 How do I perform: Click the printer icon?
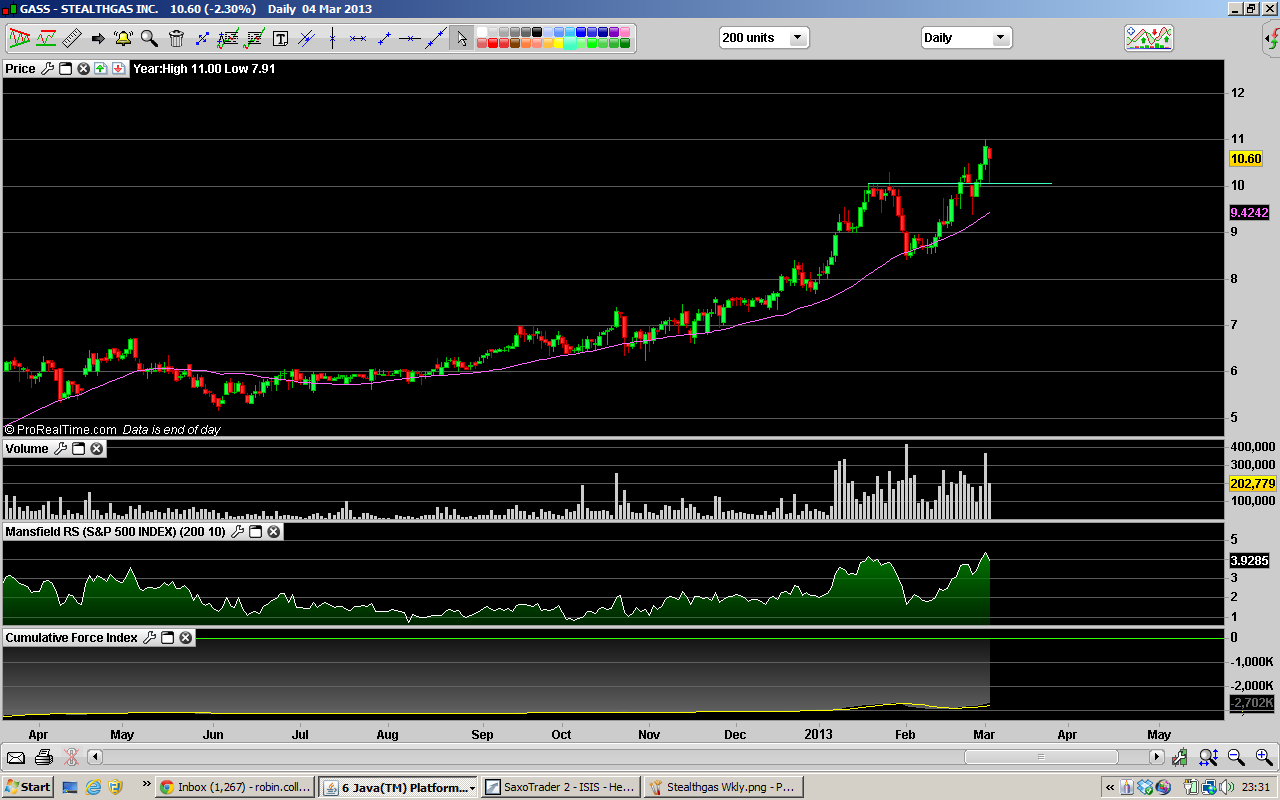coord(43,757)
